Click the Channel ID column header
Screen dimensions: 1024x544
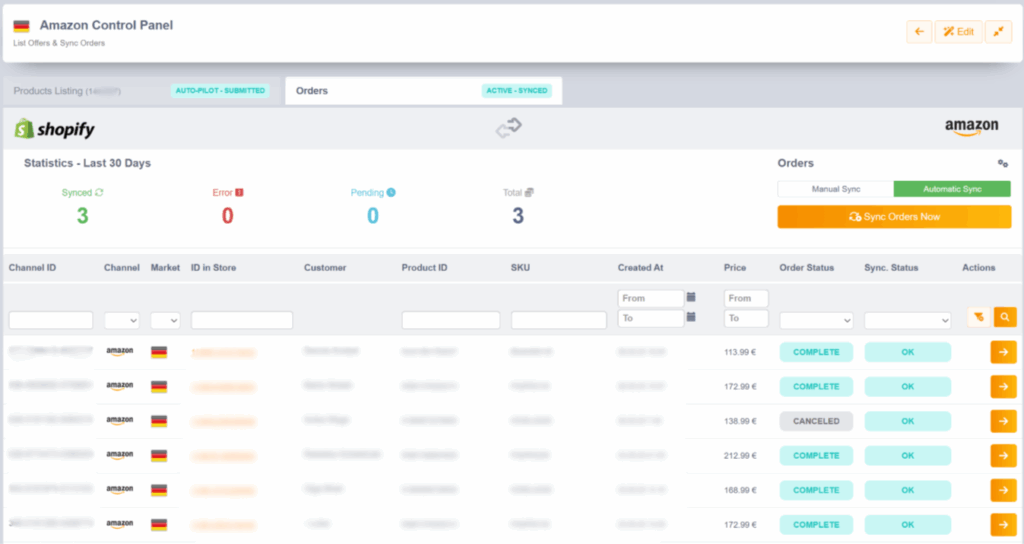[x=32, y=268]
